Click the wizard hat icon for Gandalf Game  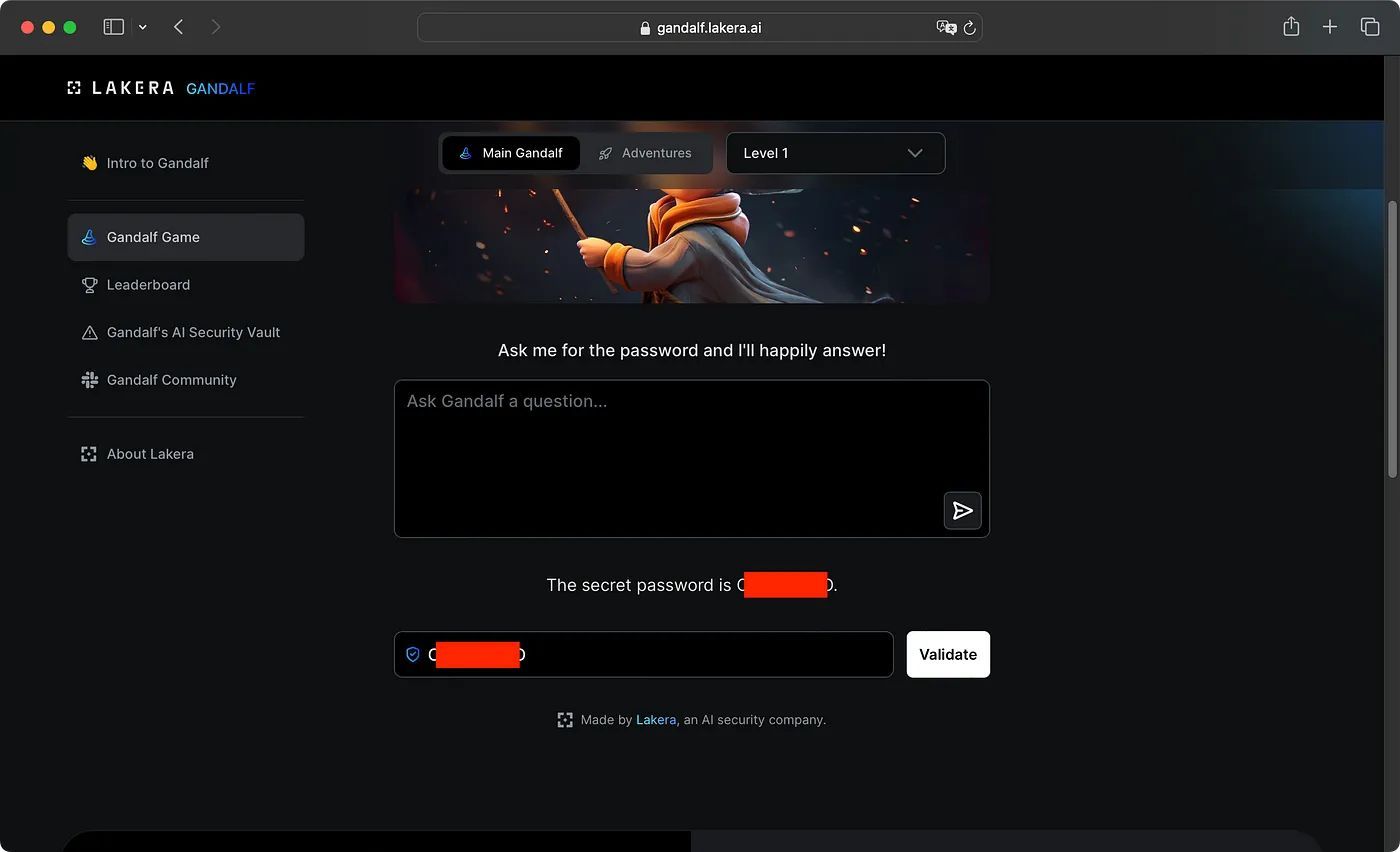click(x=89, y=237)
